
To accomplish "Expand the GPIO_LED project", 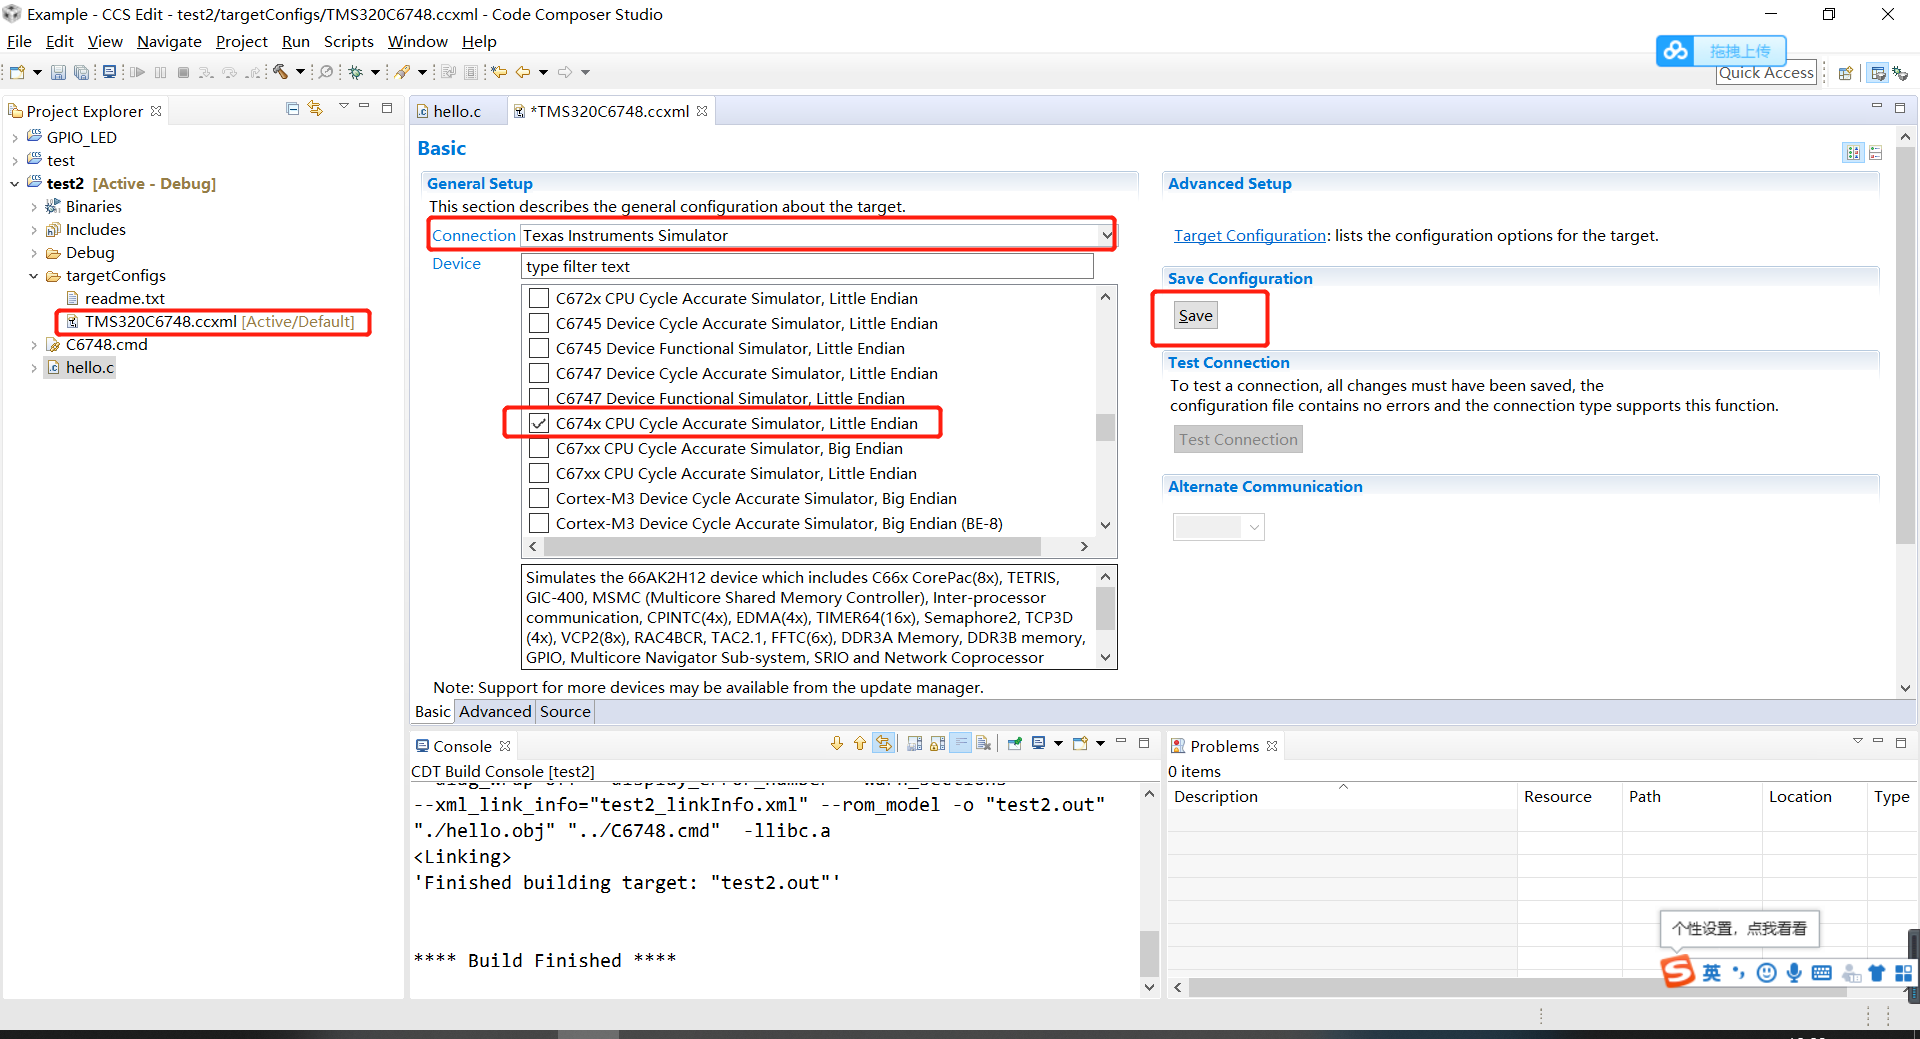I will pos(15,138).
